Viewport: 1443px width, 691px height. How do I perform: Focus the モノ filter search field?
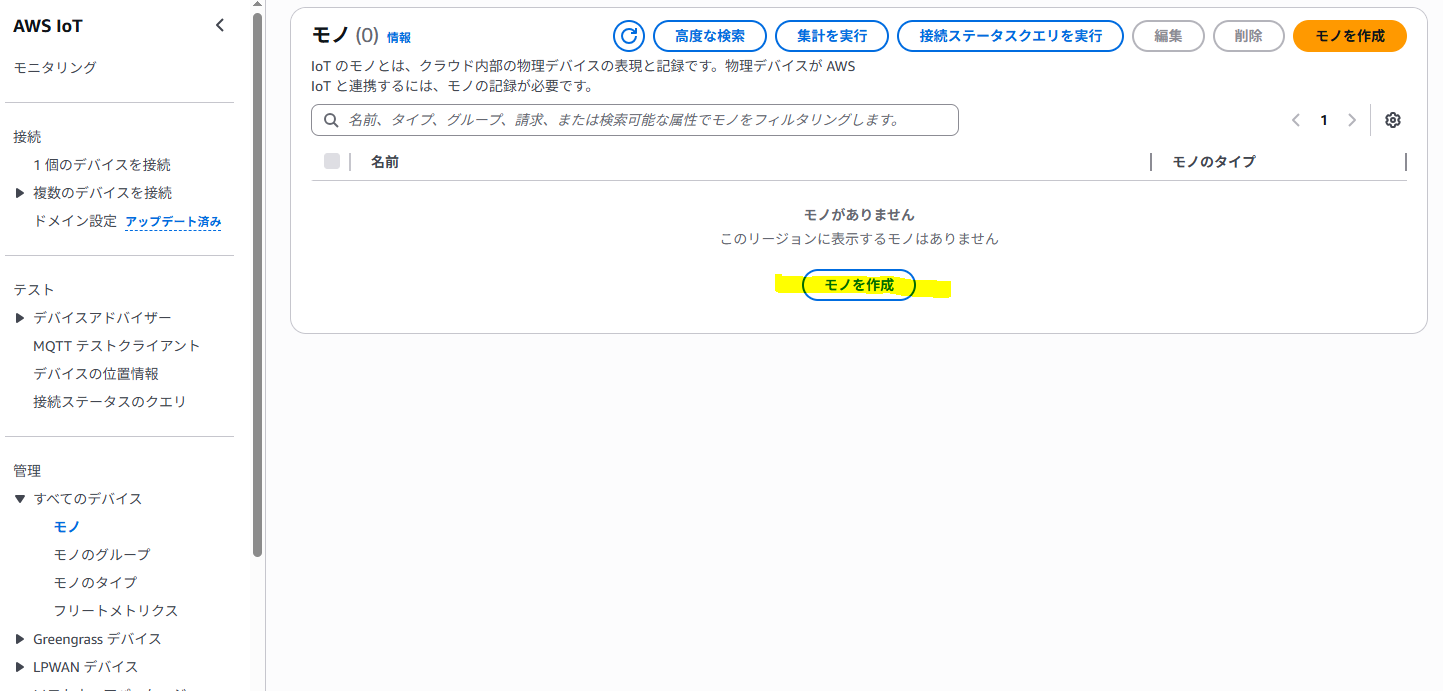point(635,120)
